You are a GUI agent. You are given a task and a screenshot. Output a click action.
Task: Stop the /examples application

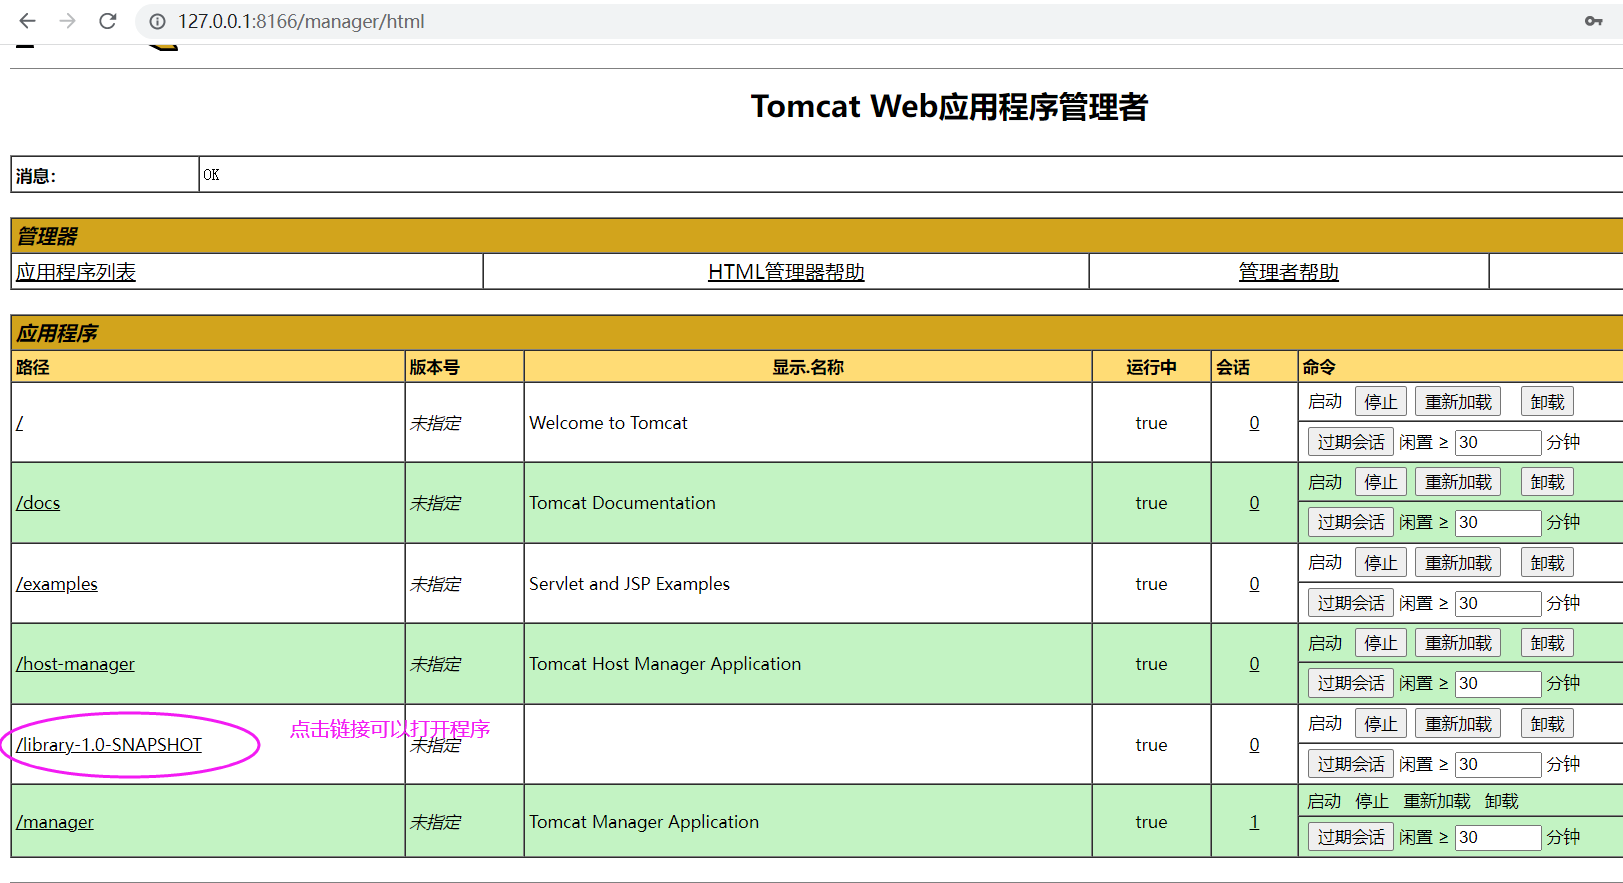click(1381, 563)
